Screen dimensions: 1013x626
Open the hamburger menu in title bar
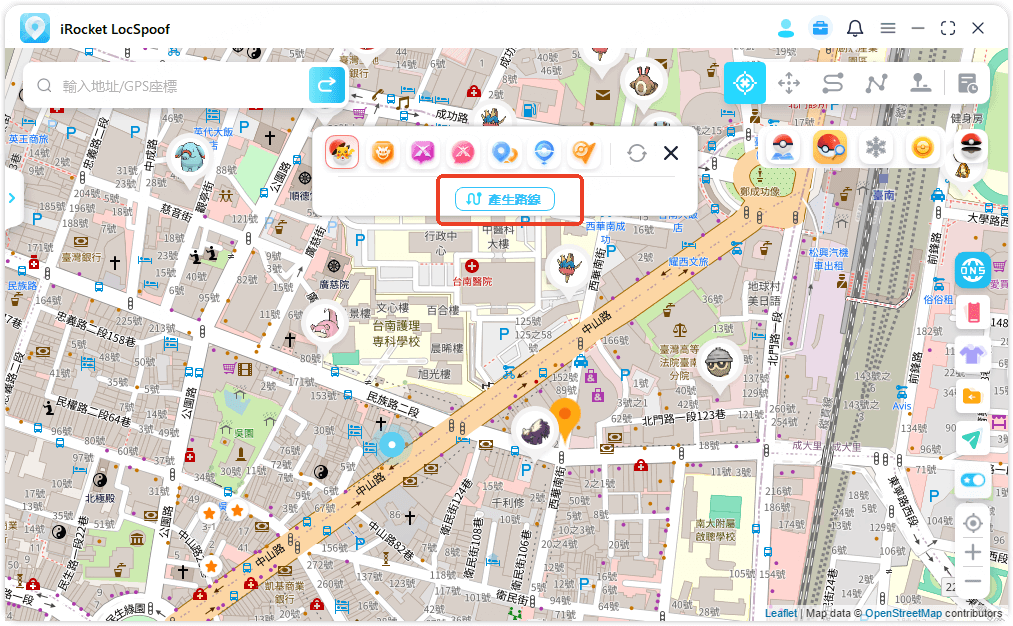point(888,28)
